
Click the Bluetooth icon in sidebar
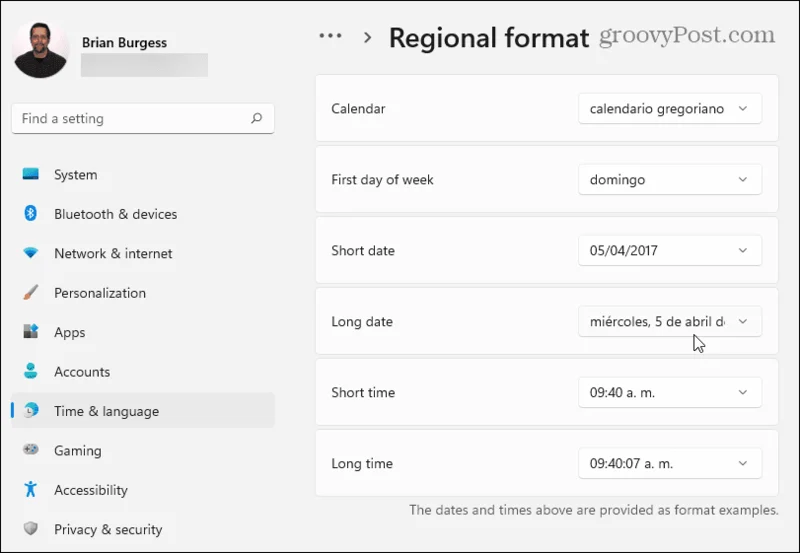(x=31, y=213)
